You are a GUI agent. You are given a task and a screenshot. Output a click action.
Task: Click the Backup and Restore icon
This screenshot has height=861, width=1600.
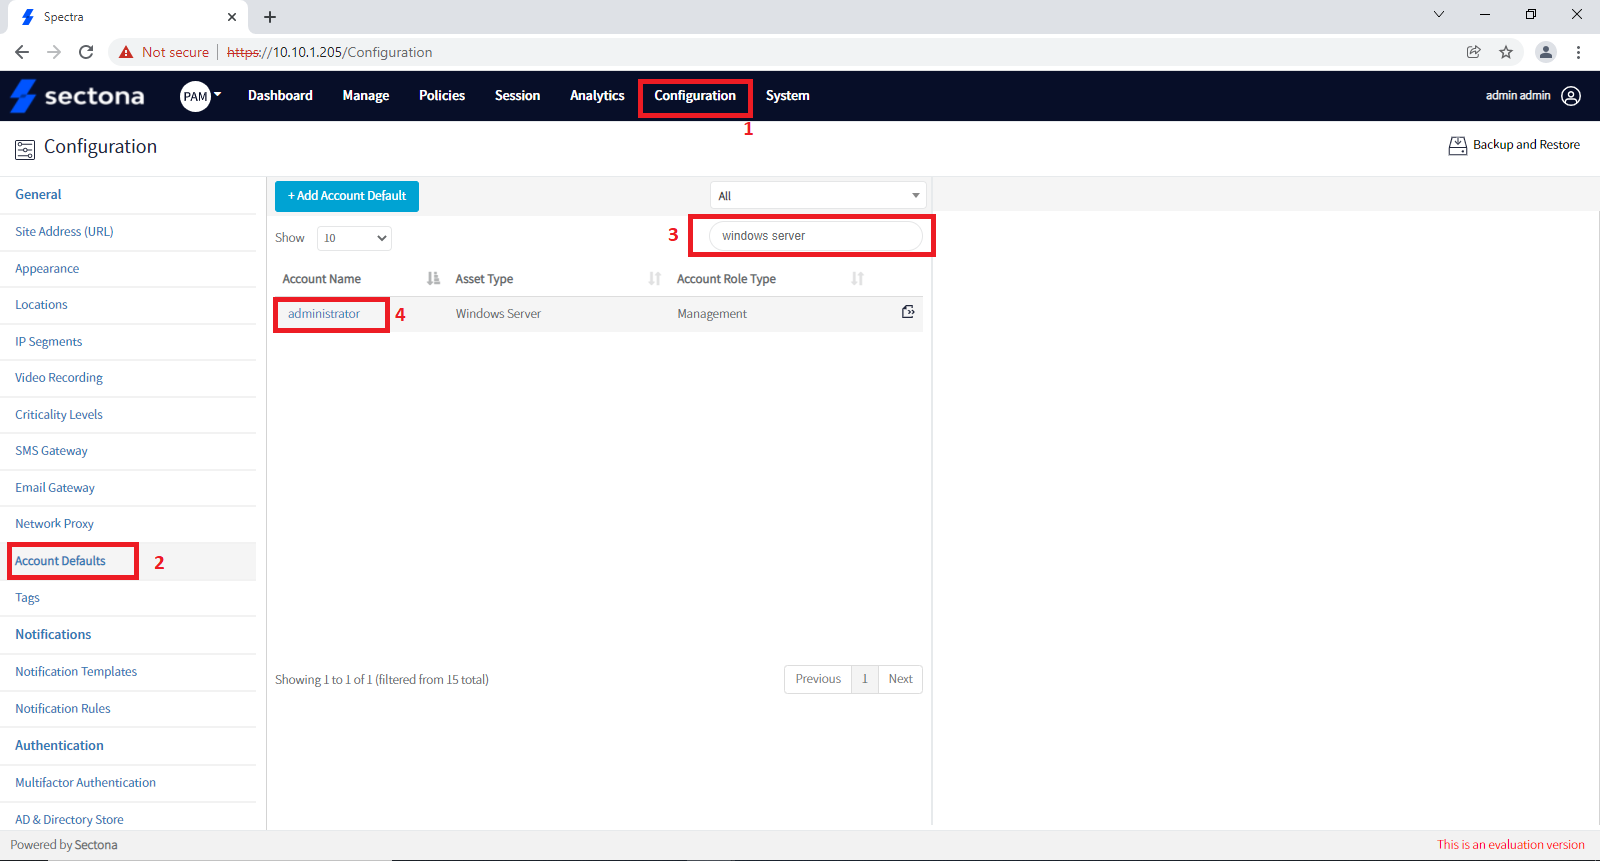(1457, 146)
